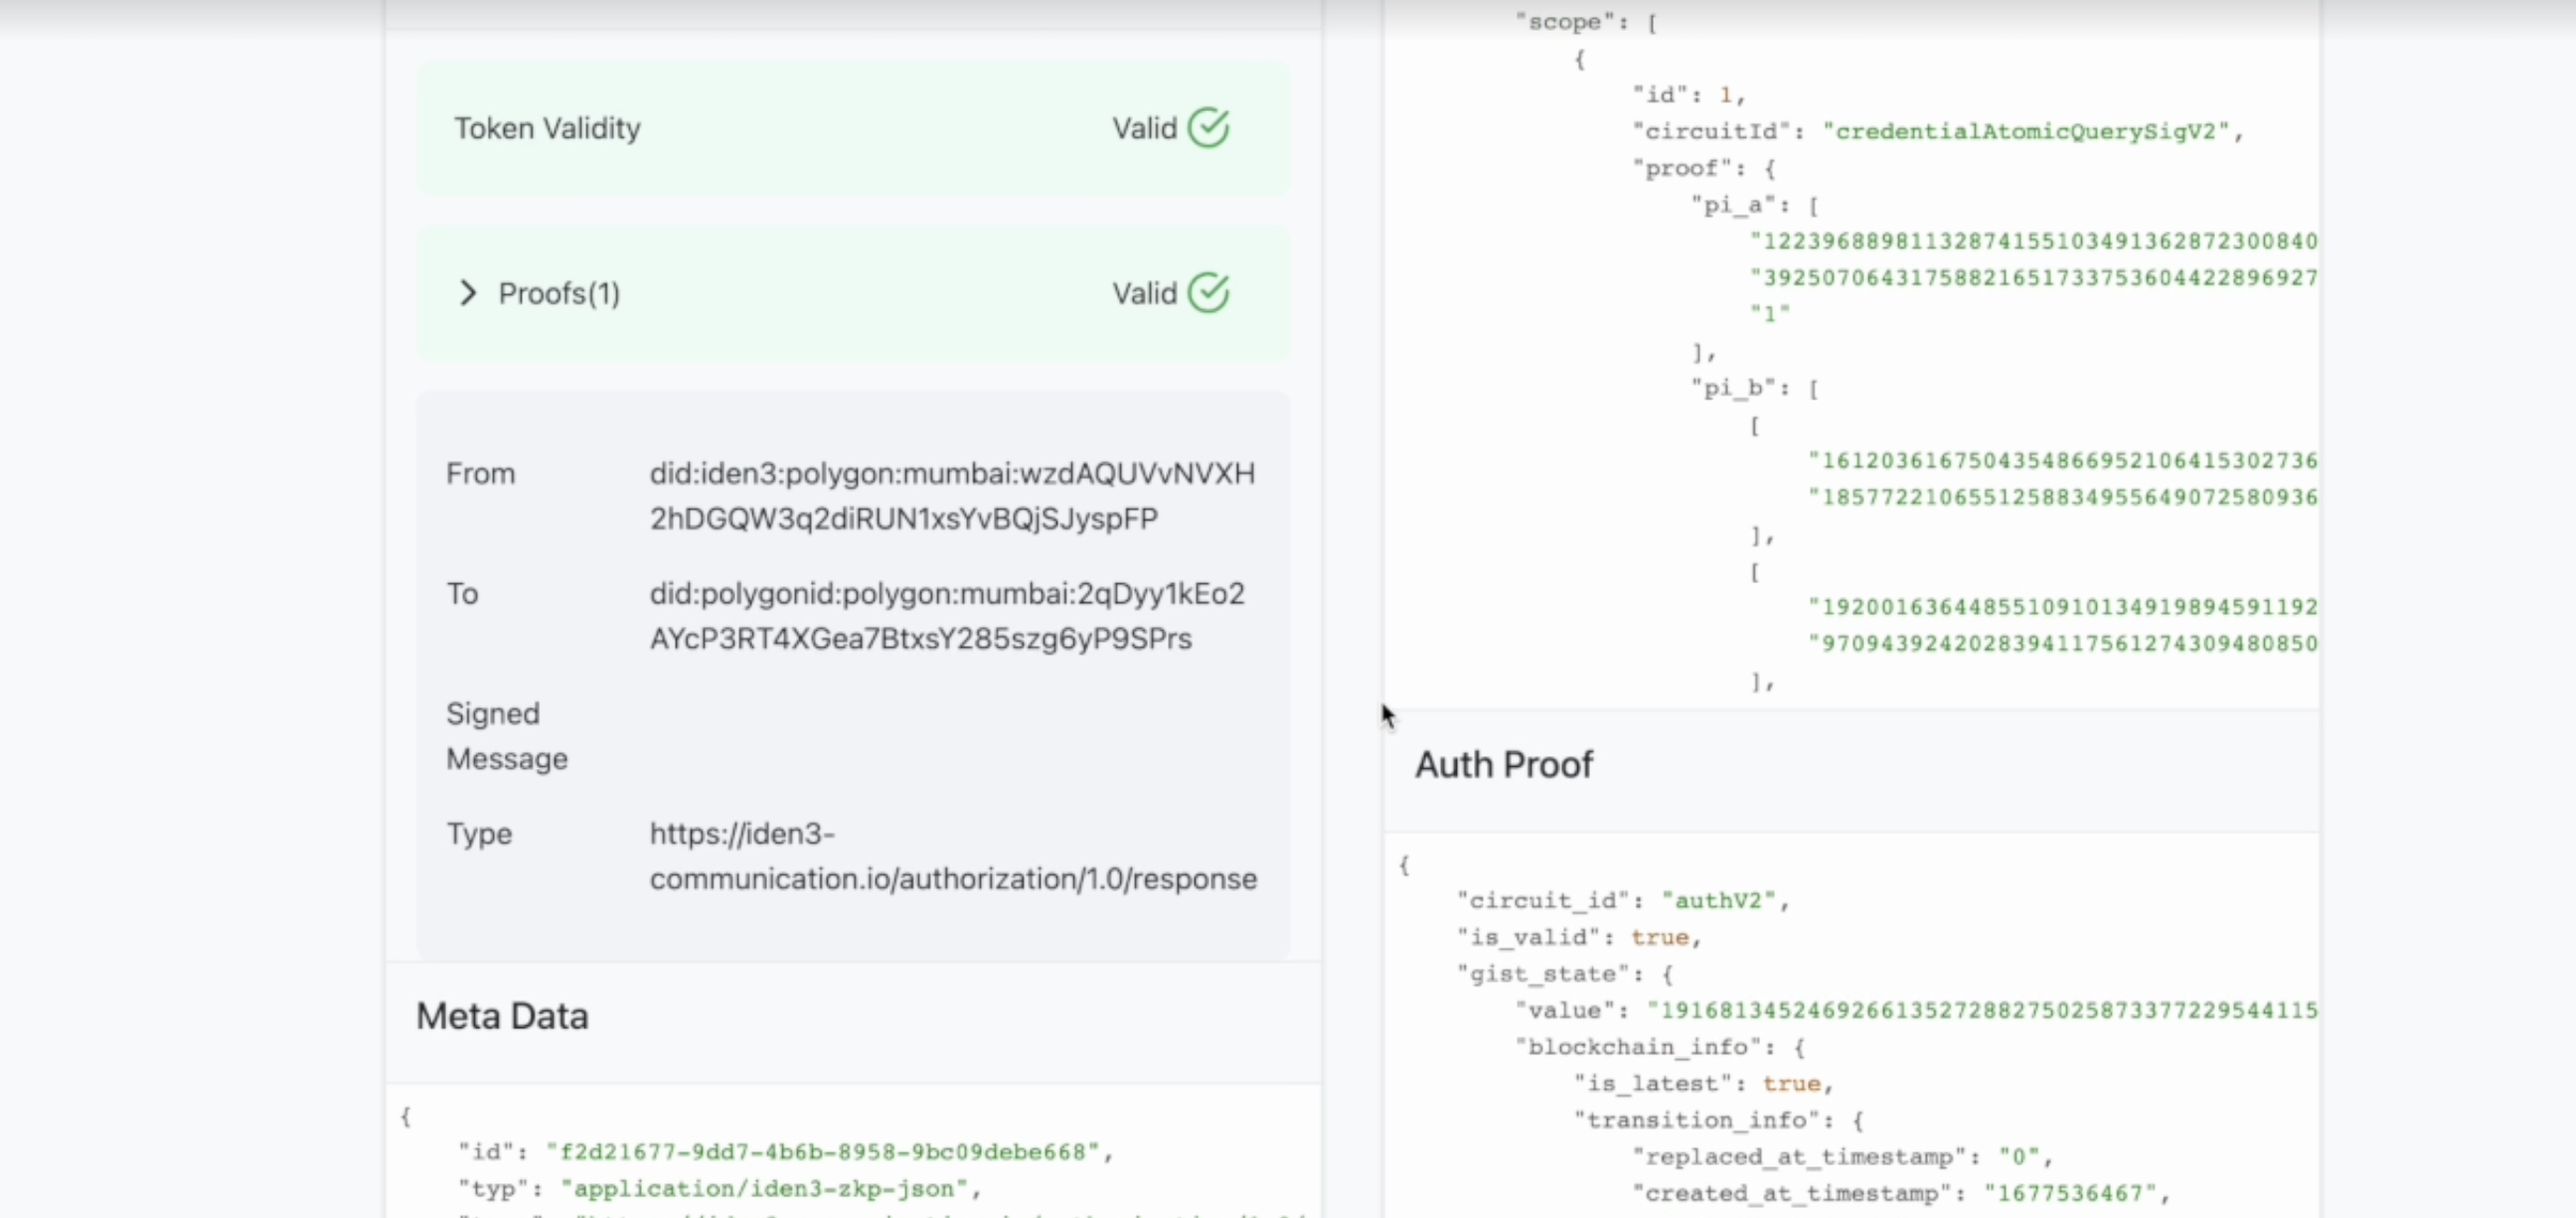Image resolution: width=2576 pixels, height=1218 pixels.
Task: Click the Auth Proof section heading
Action: (1503, 765)
